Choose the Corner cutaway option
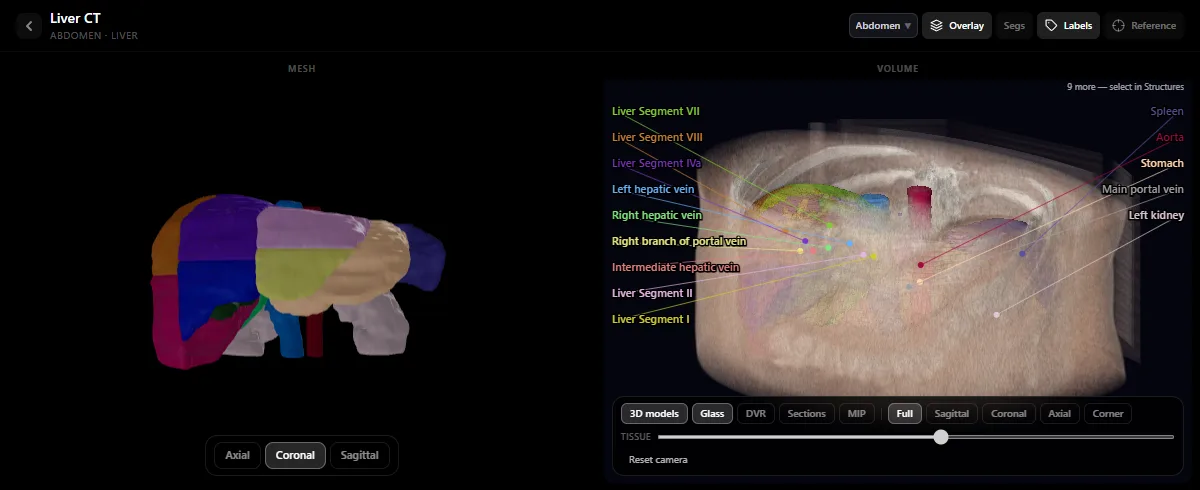 [x=1108, y=413]
